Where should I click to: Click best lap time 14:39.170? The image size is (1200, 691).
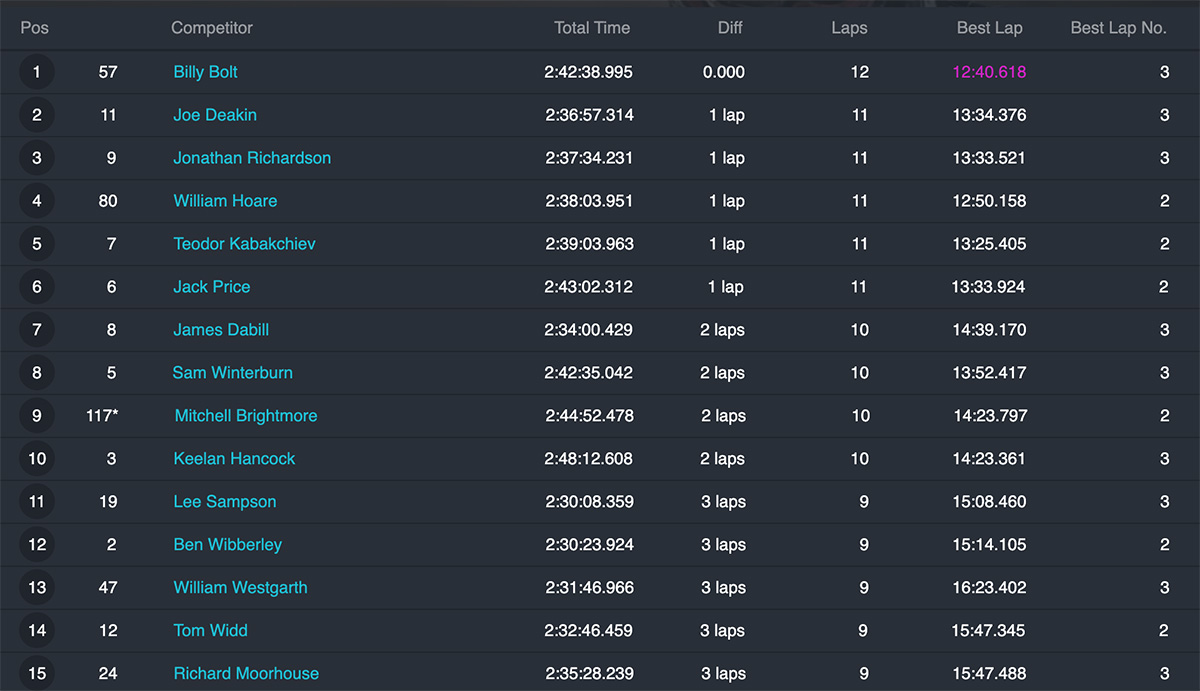click(x=989, y=330)
